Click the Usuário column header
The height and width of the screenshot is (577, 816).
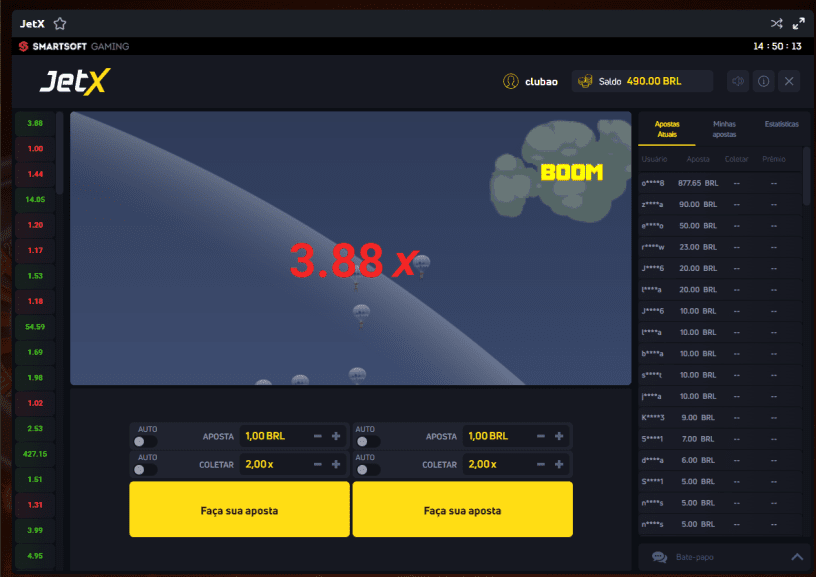654,159
